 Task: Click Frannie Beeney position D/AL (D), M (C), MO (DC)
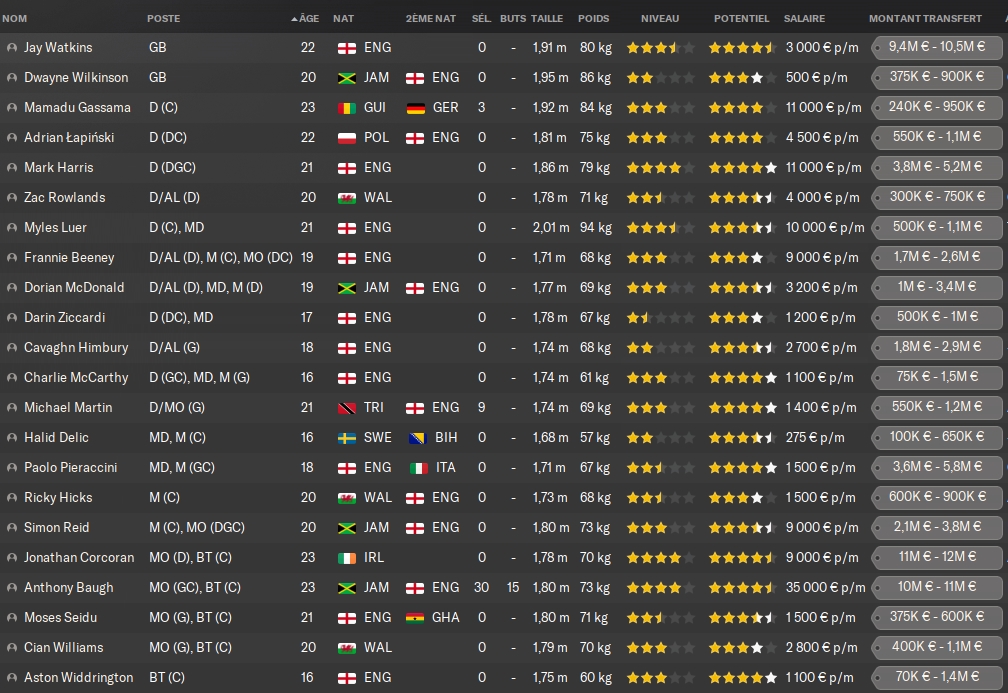tap(221, 258)
